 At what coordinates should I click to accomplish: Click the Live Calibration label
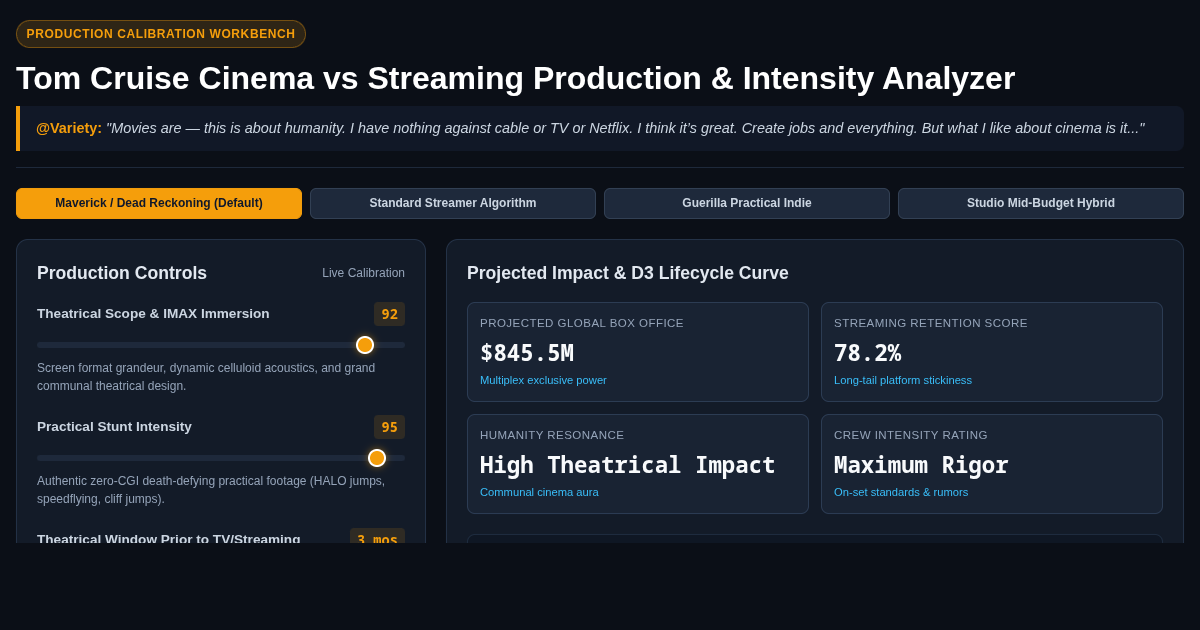click(x=364, y=273)
